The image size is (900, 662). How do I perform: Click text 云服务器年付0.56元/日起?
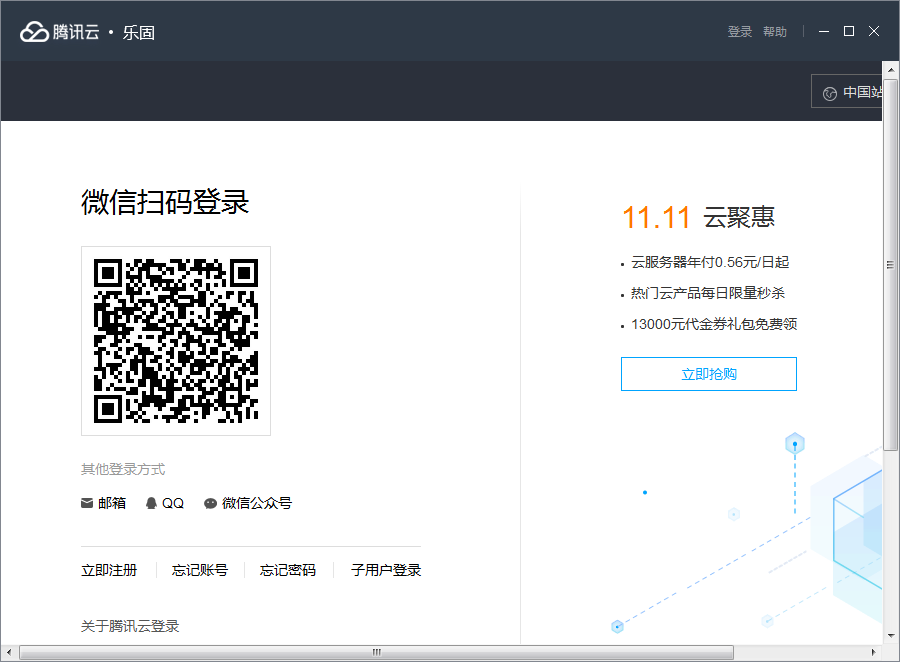[x=710, y=262]
